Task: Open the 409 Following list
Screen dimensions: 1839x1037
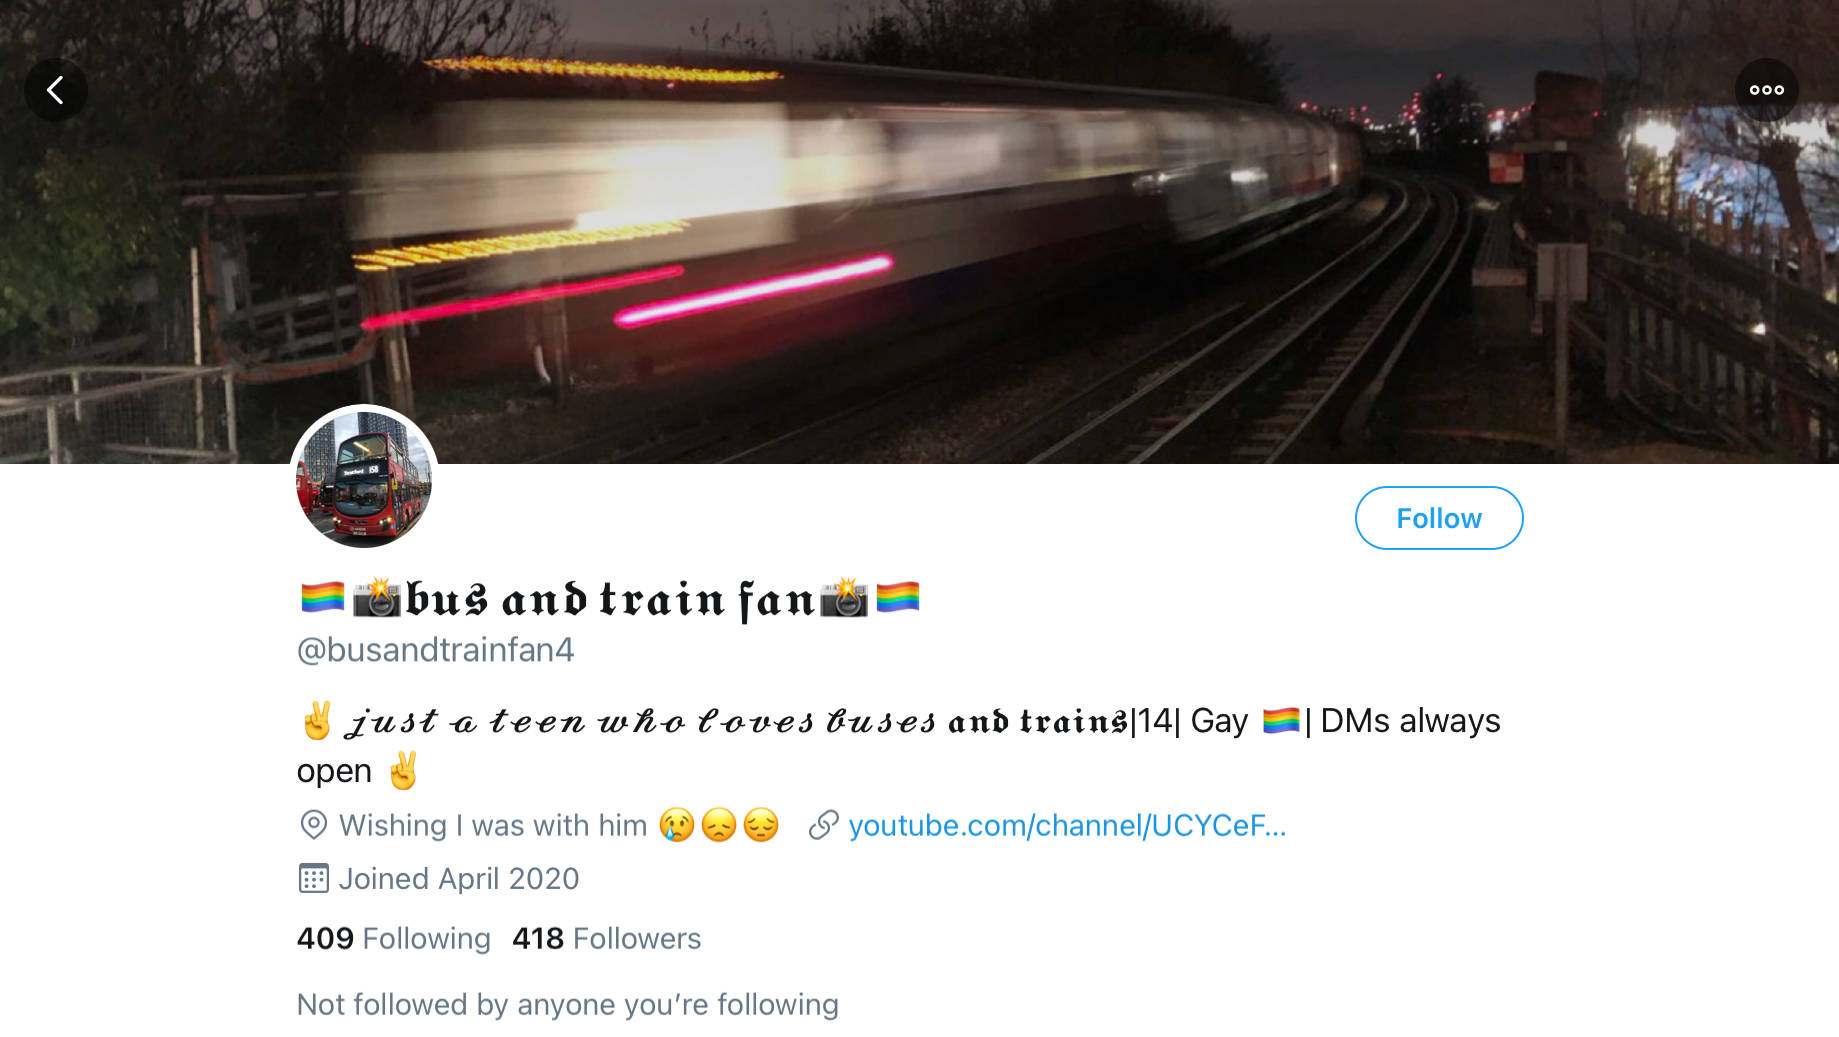Action: [394, 938]
